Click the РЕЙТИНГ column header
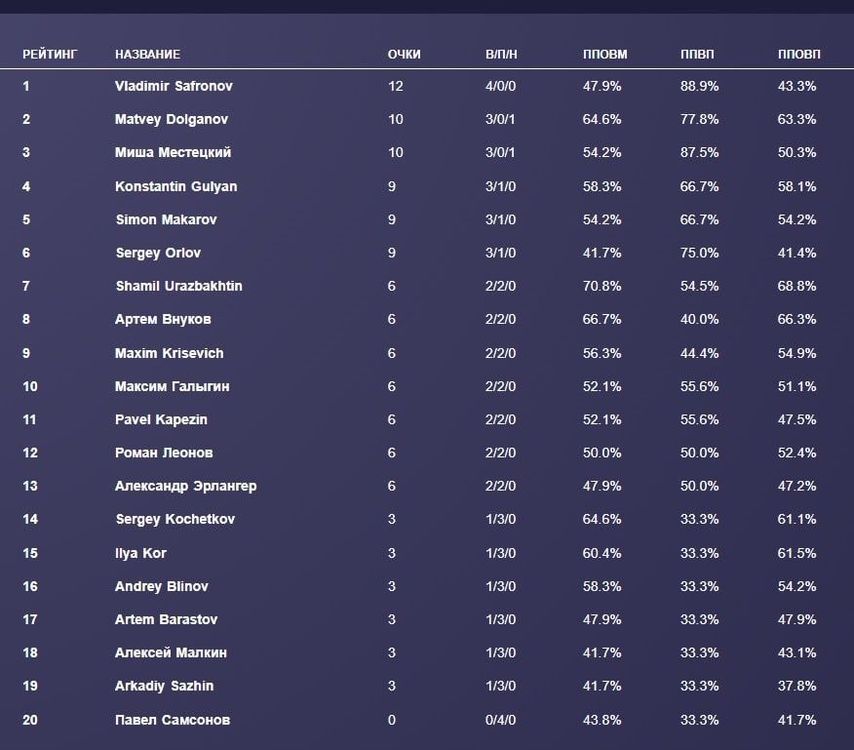This screenshot has height=750, width=854. pyautogui.click(x=50, y=54)
